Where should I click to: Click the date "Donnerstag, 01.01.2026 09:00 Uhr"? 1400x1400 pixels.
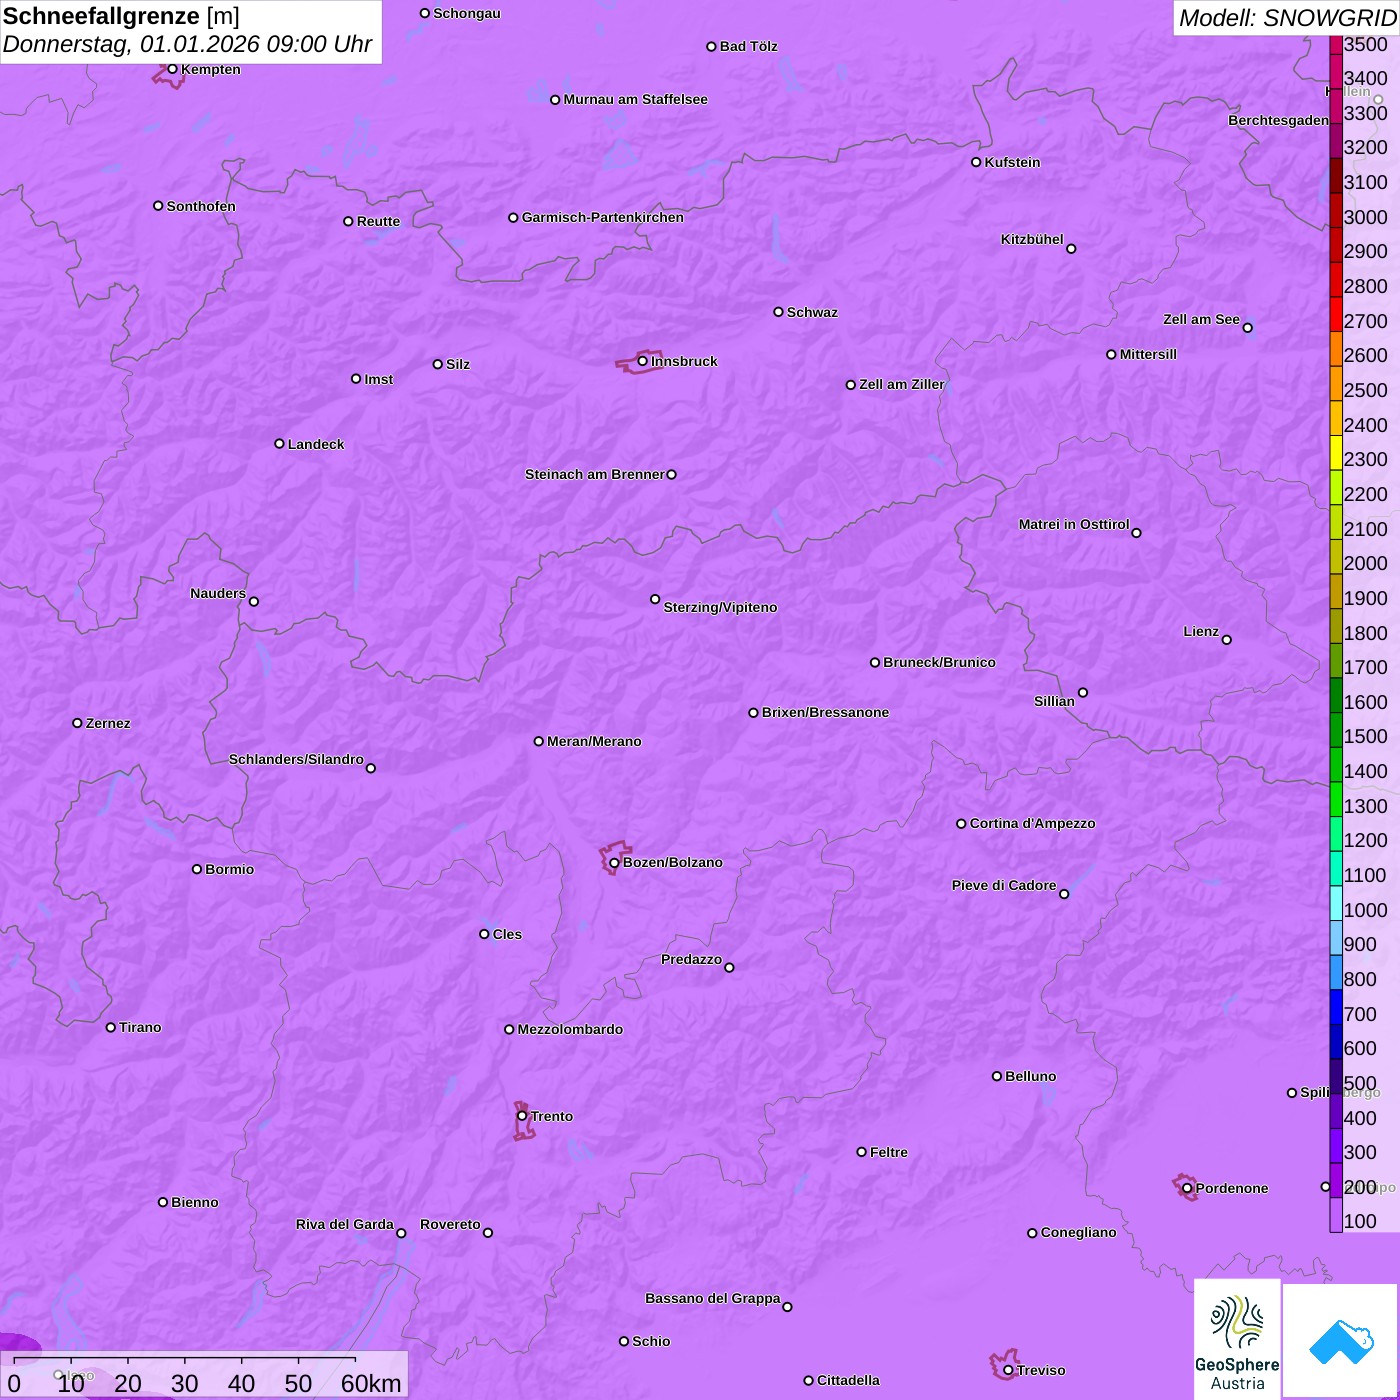(187, 44)
